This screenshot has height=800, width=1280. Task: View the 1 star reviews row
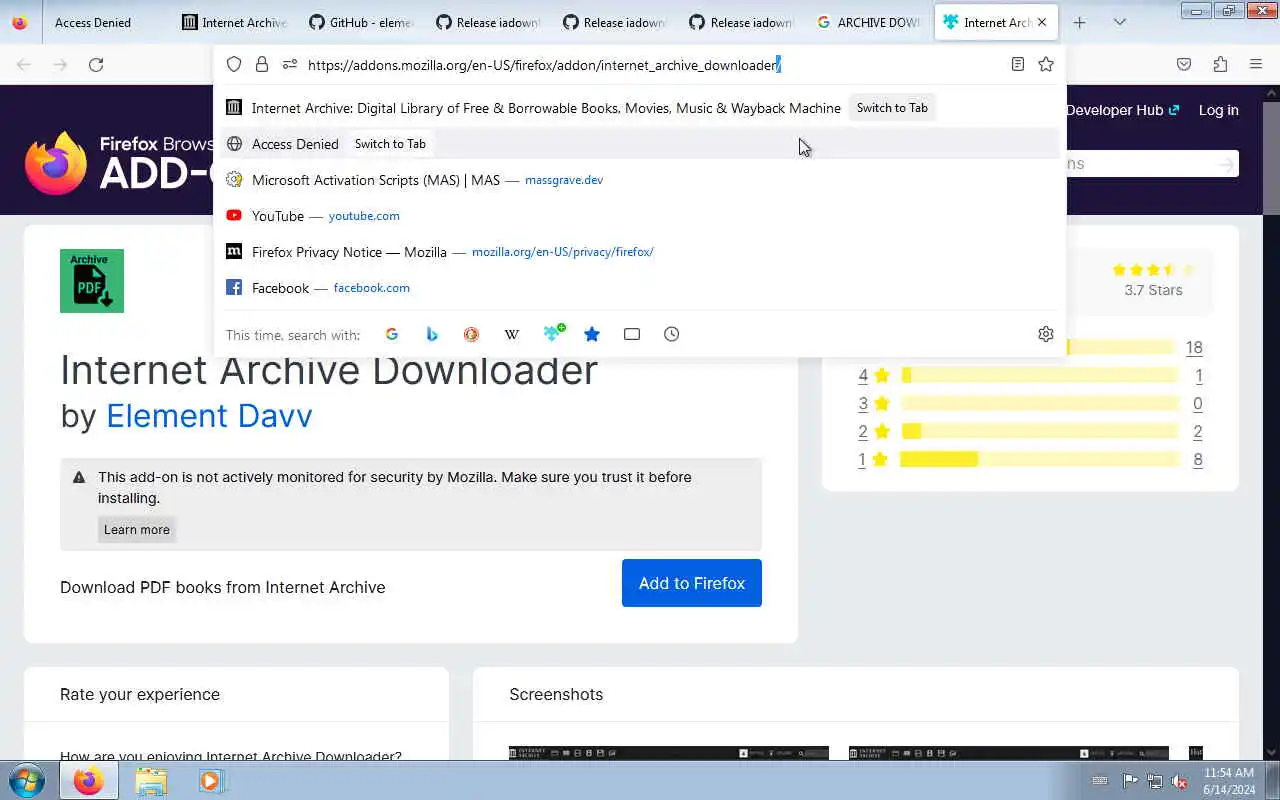click(x=1030, y=460)
